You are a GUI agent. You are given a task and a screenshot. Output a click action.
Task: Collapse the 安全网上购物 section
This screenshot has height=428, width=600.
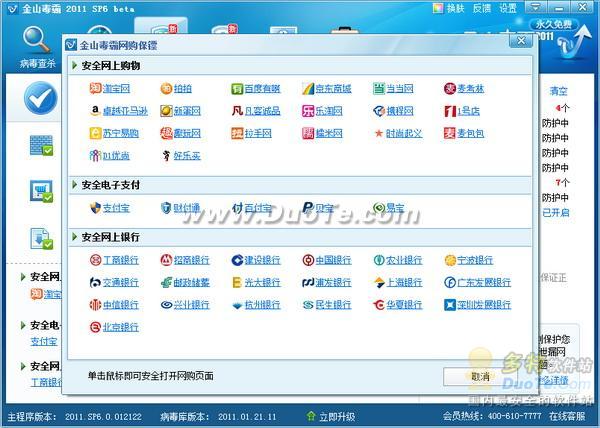(75, 65)
